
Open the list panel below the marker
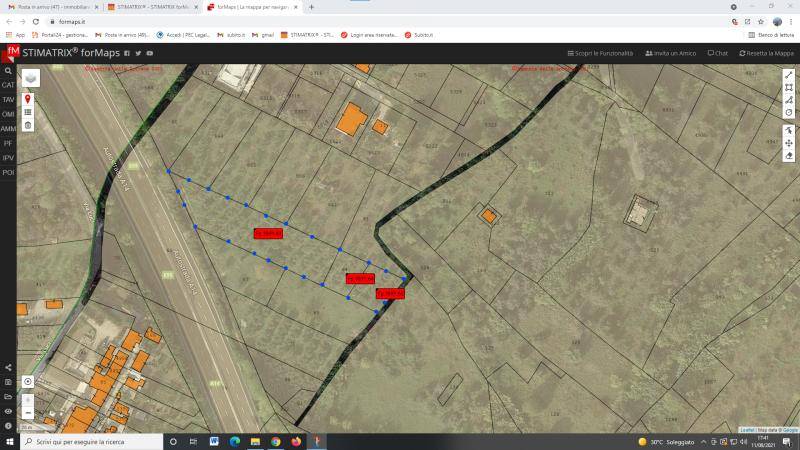pyautogui.click(x=28, y=112)
